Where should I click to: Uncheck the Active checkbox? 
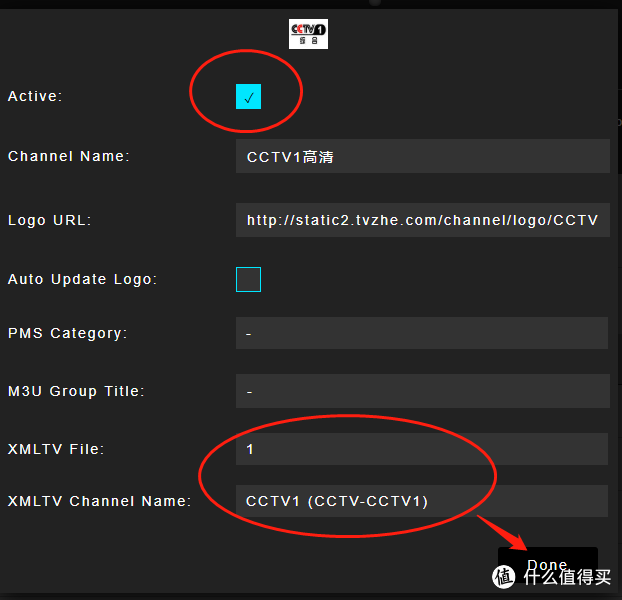click(248, 96)
